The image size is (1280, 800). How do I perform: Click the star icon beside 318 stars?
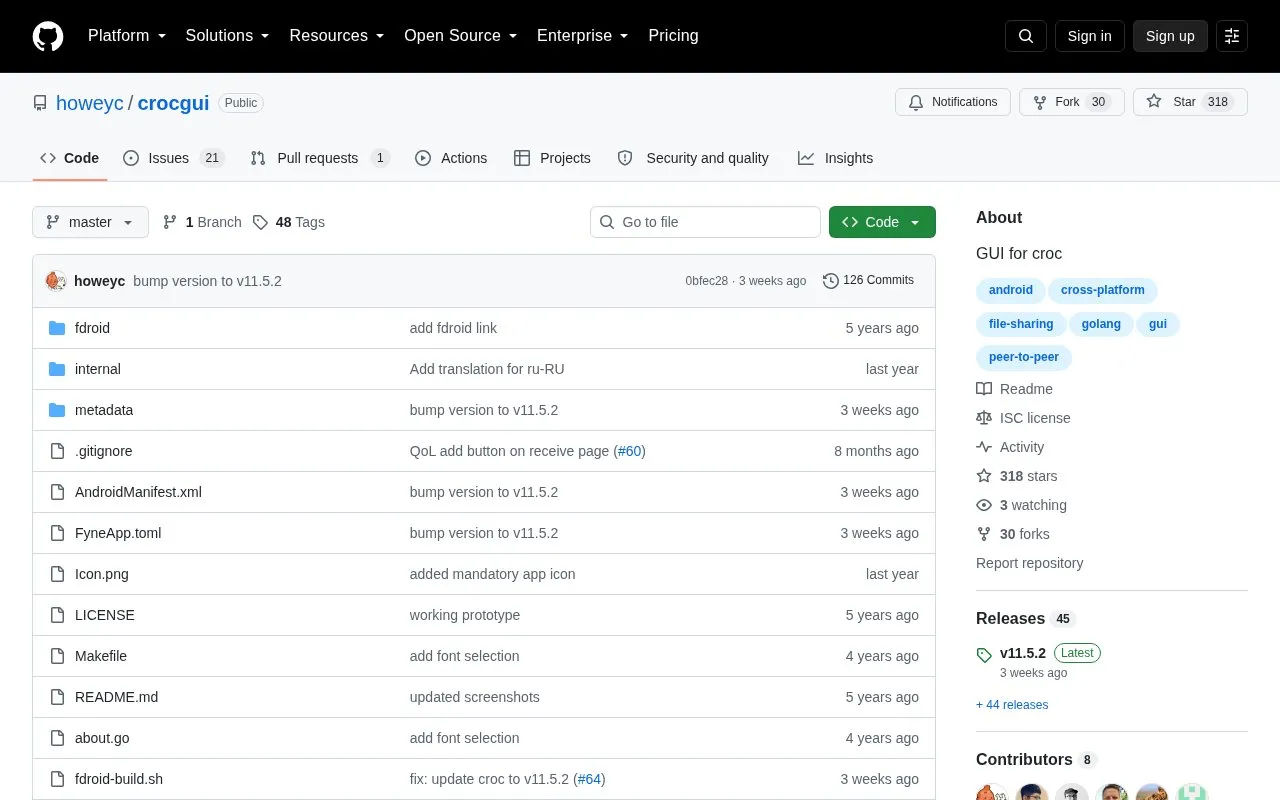tap(984, 476)
